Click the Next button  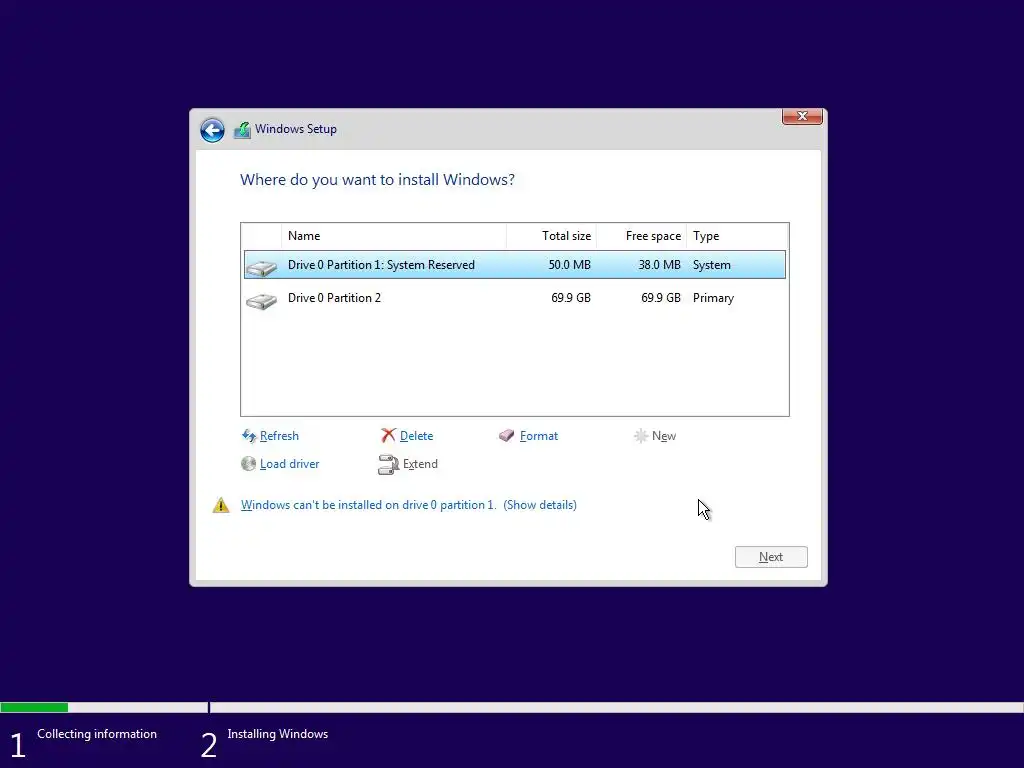pos(771,557)
